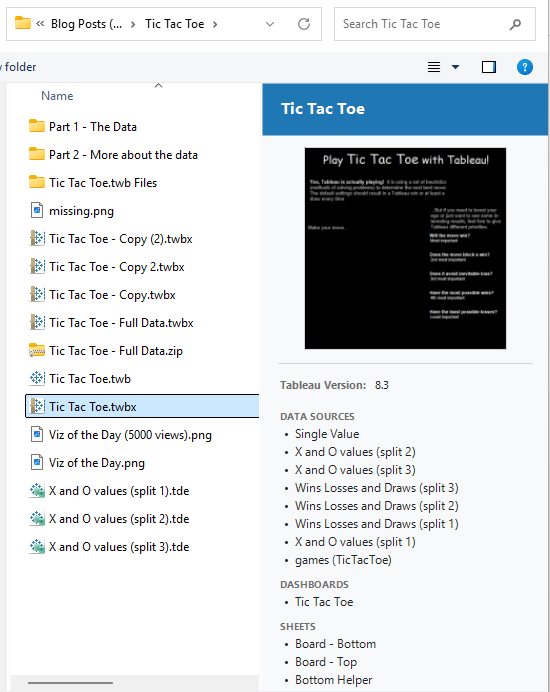This screenshot has height=692, width=550.
Task: Click X and O values (split 1) preview entry
Action: tap(355, 542)
